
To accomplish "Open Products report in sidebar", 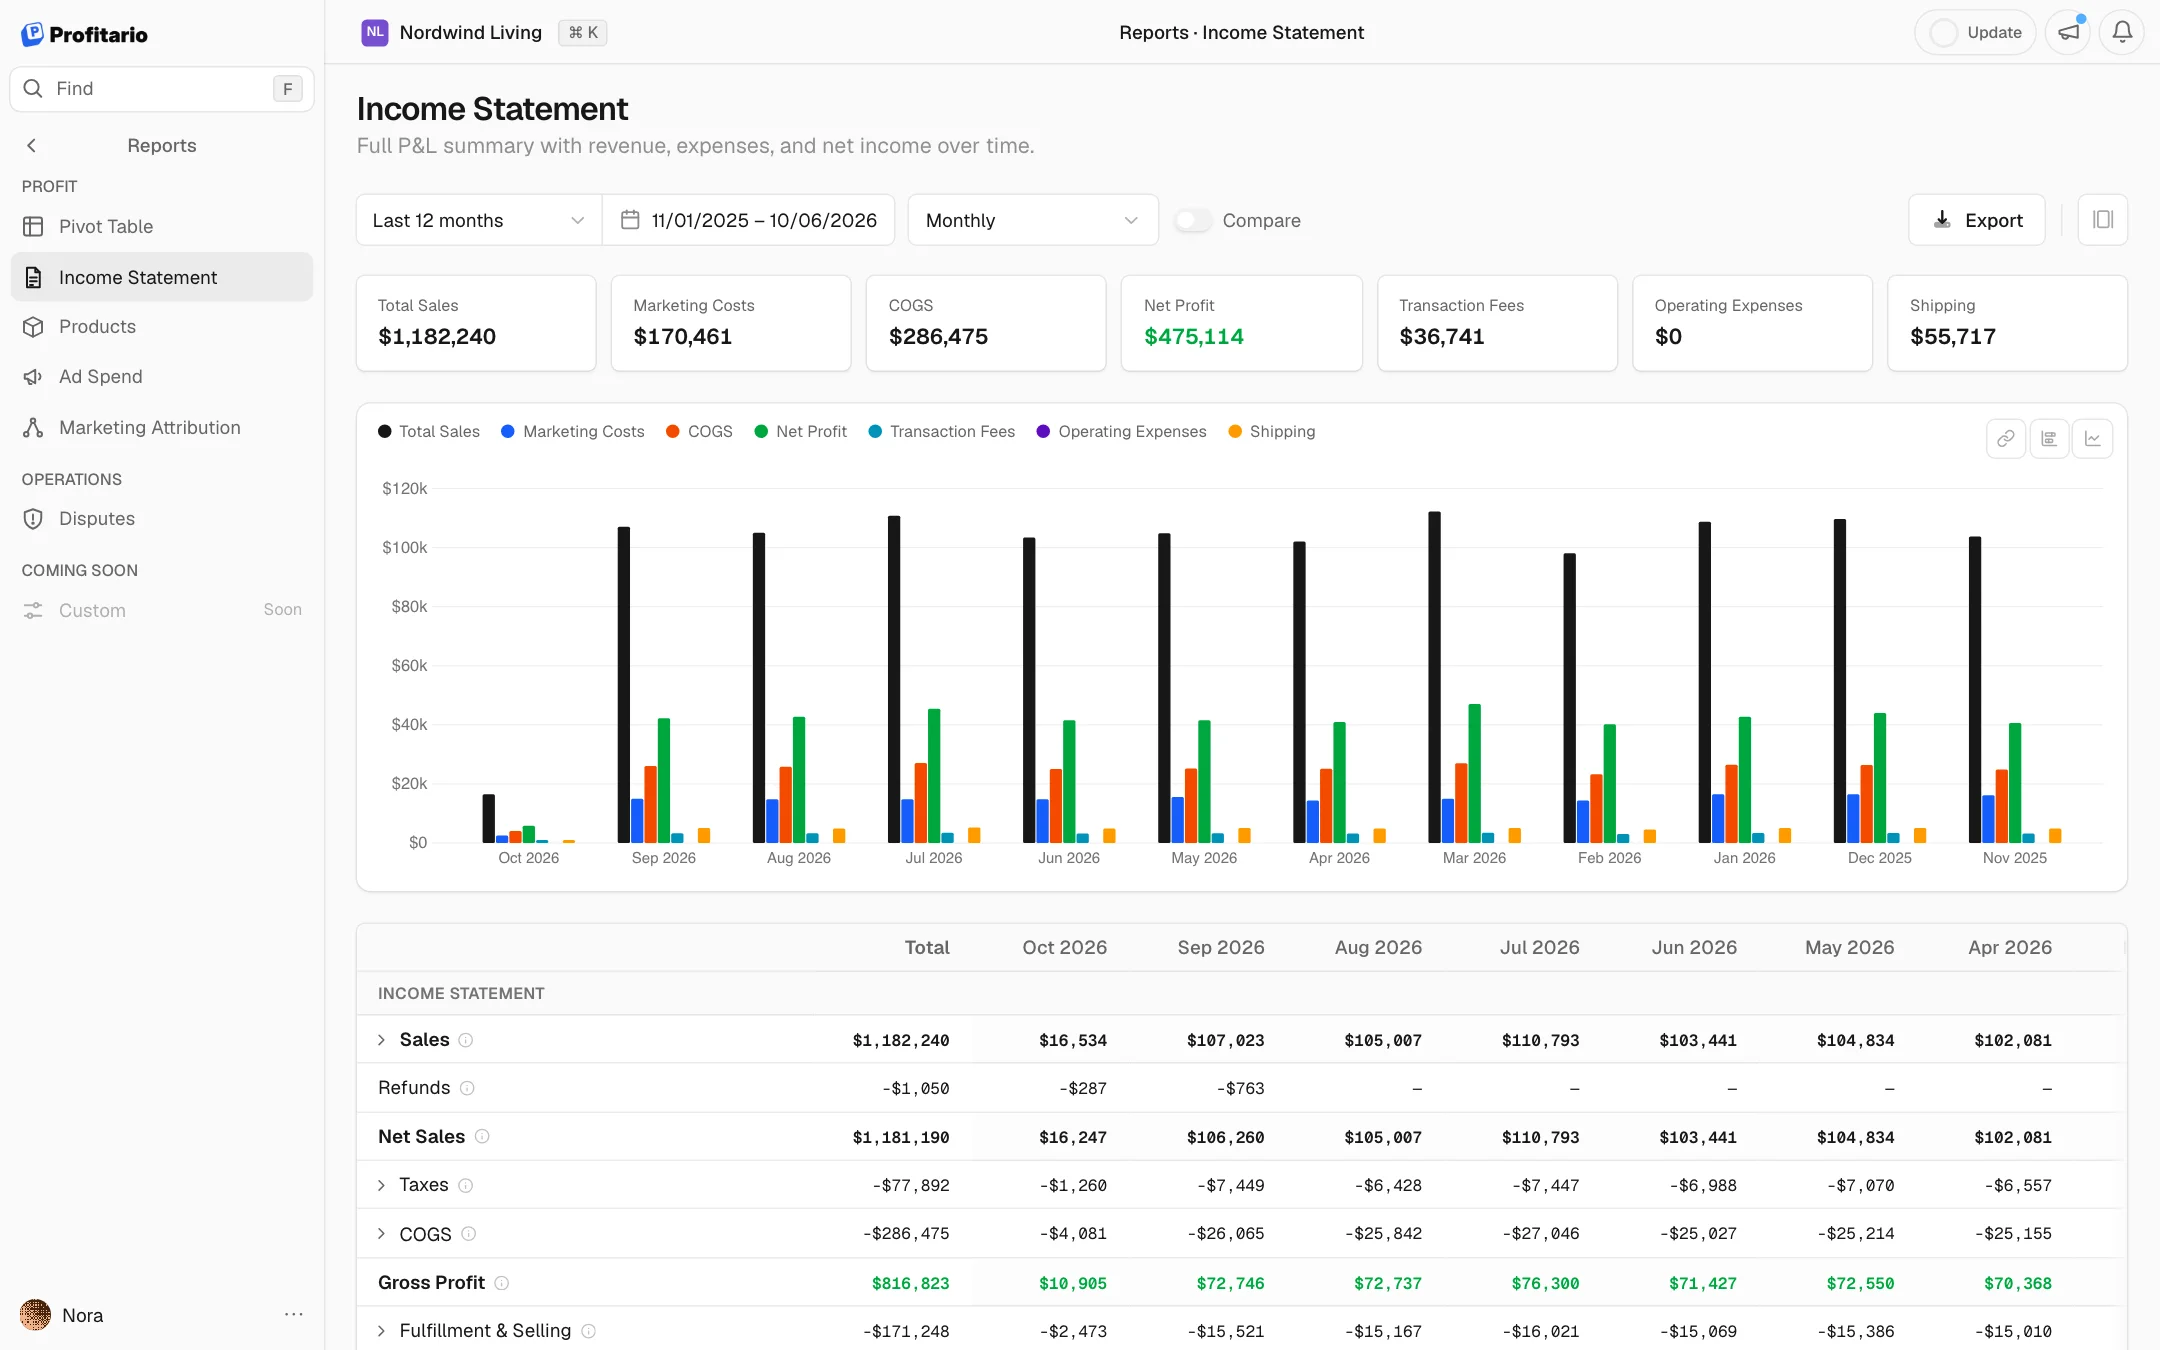I will [x=162, y=327].
